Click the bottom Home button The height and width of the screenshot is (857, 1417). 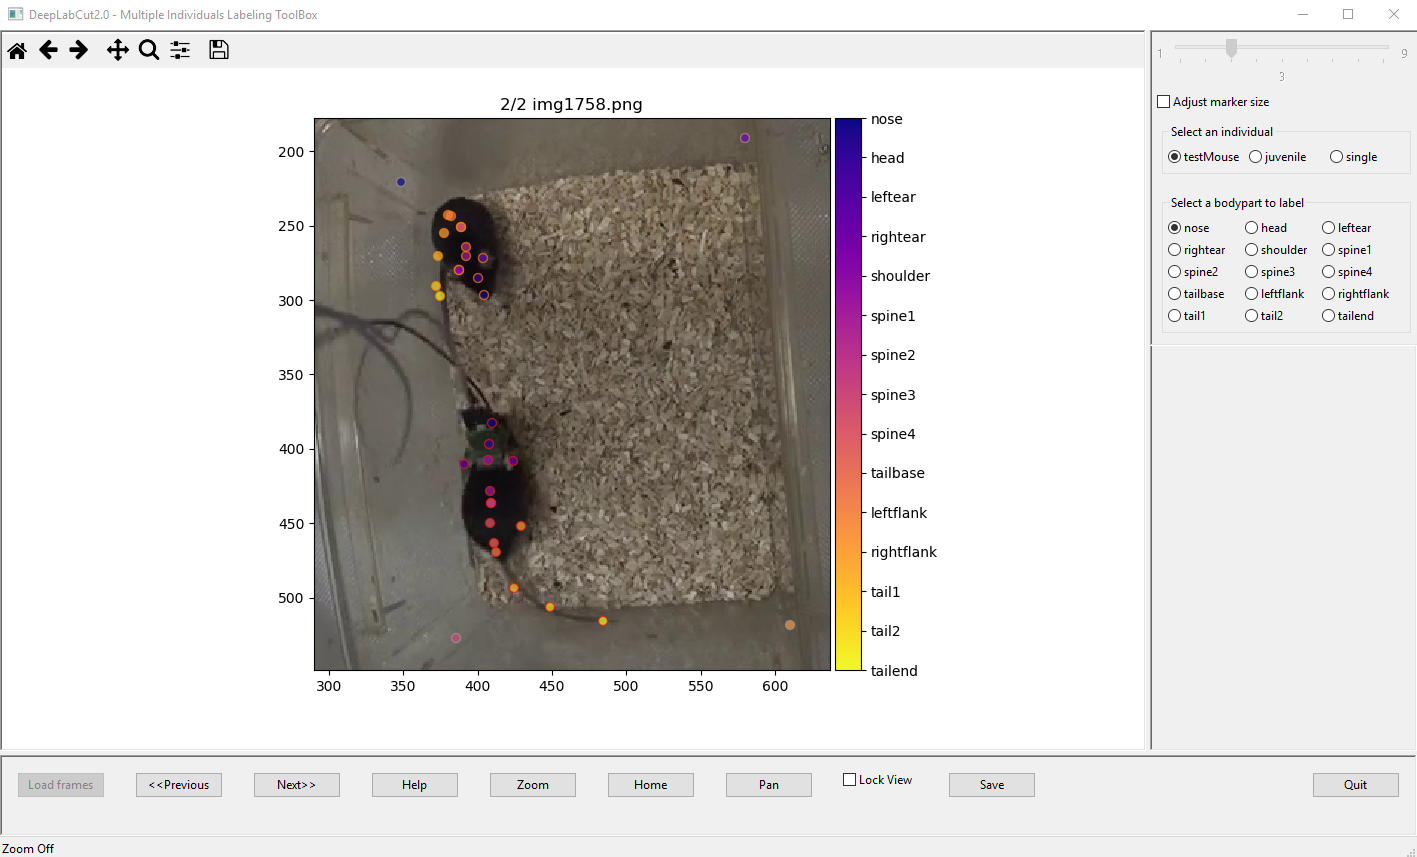pos(651,785)
